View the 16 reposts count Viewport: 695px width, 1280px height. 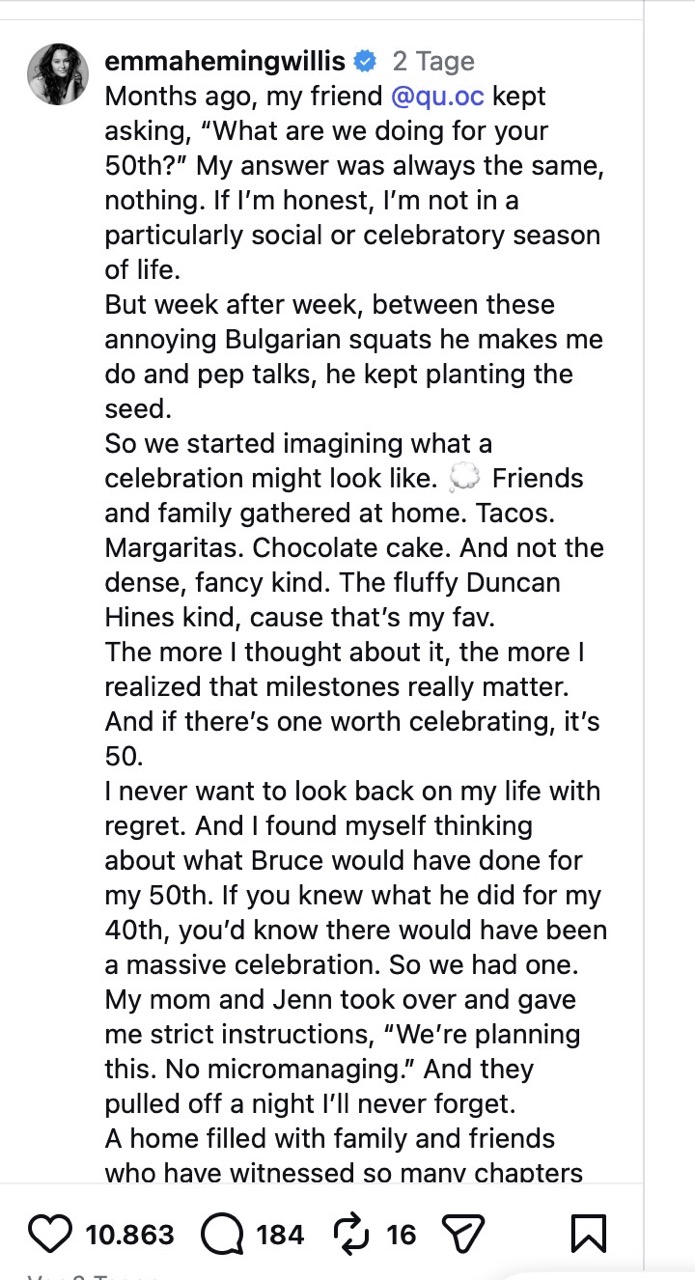(x=401, y=1235)
